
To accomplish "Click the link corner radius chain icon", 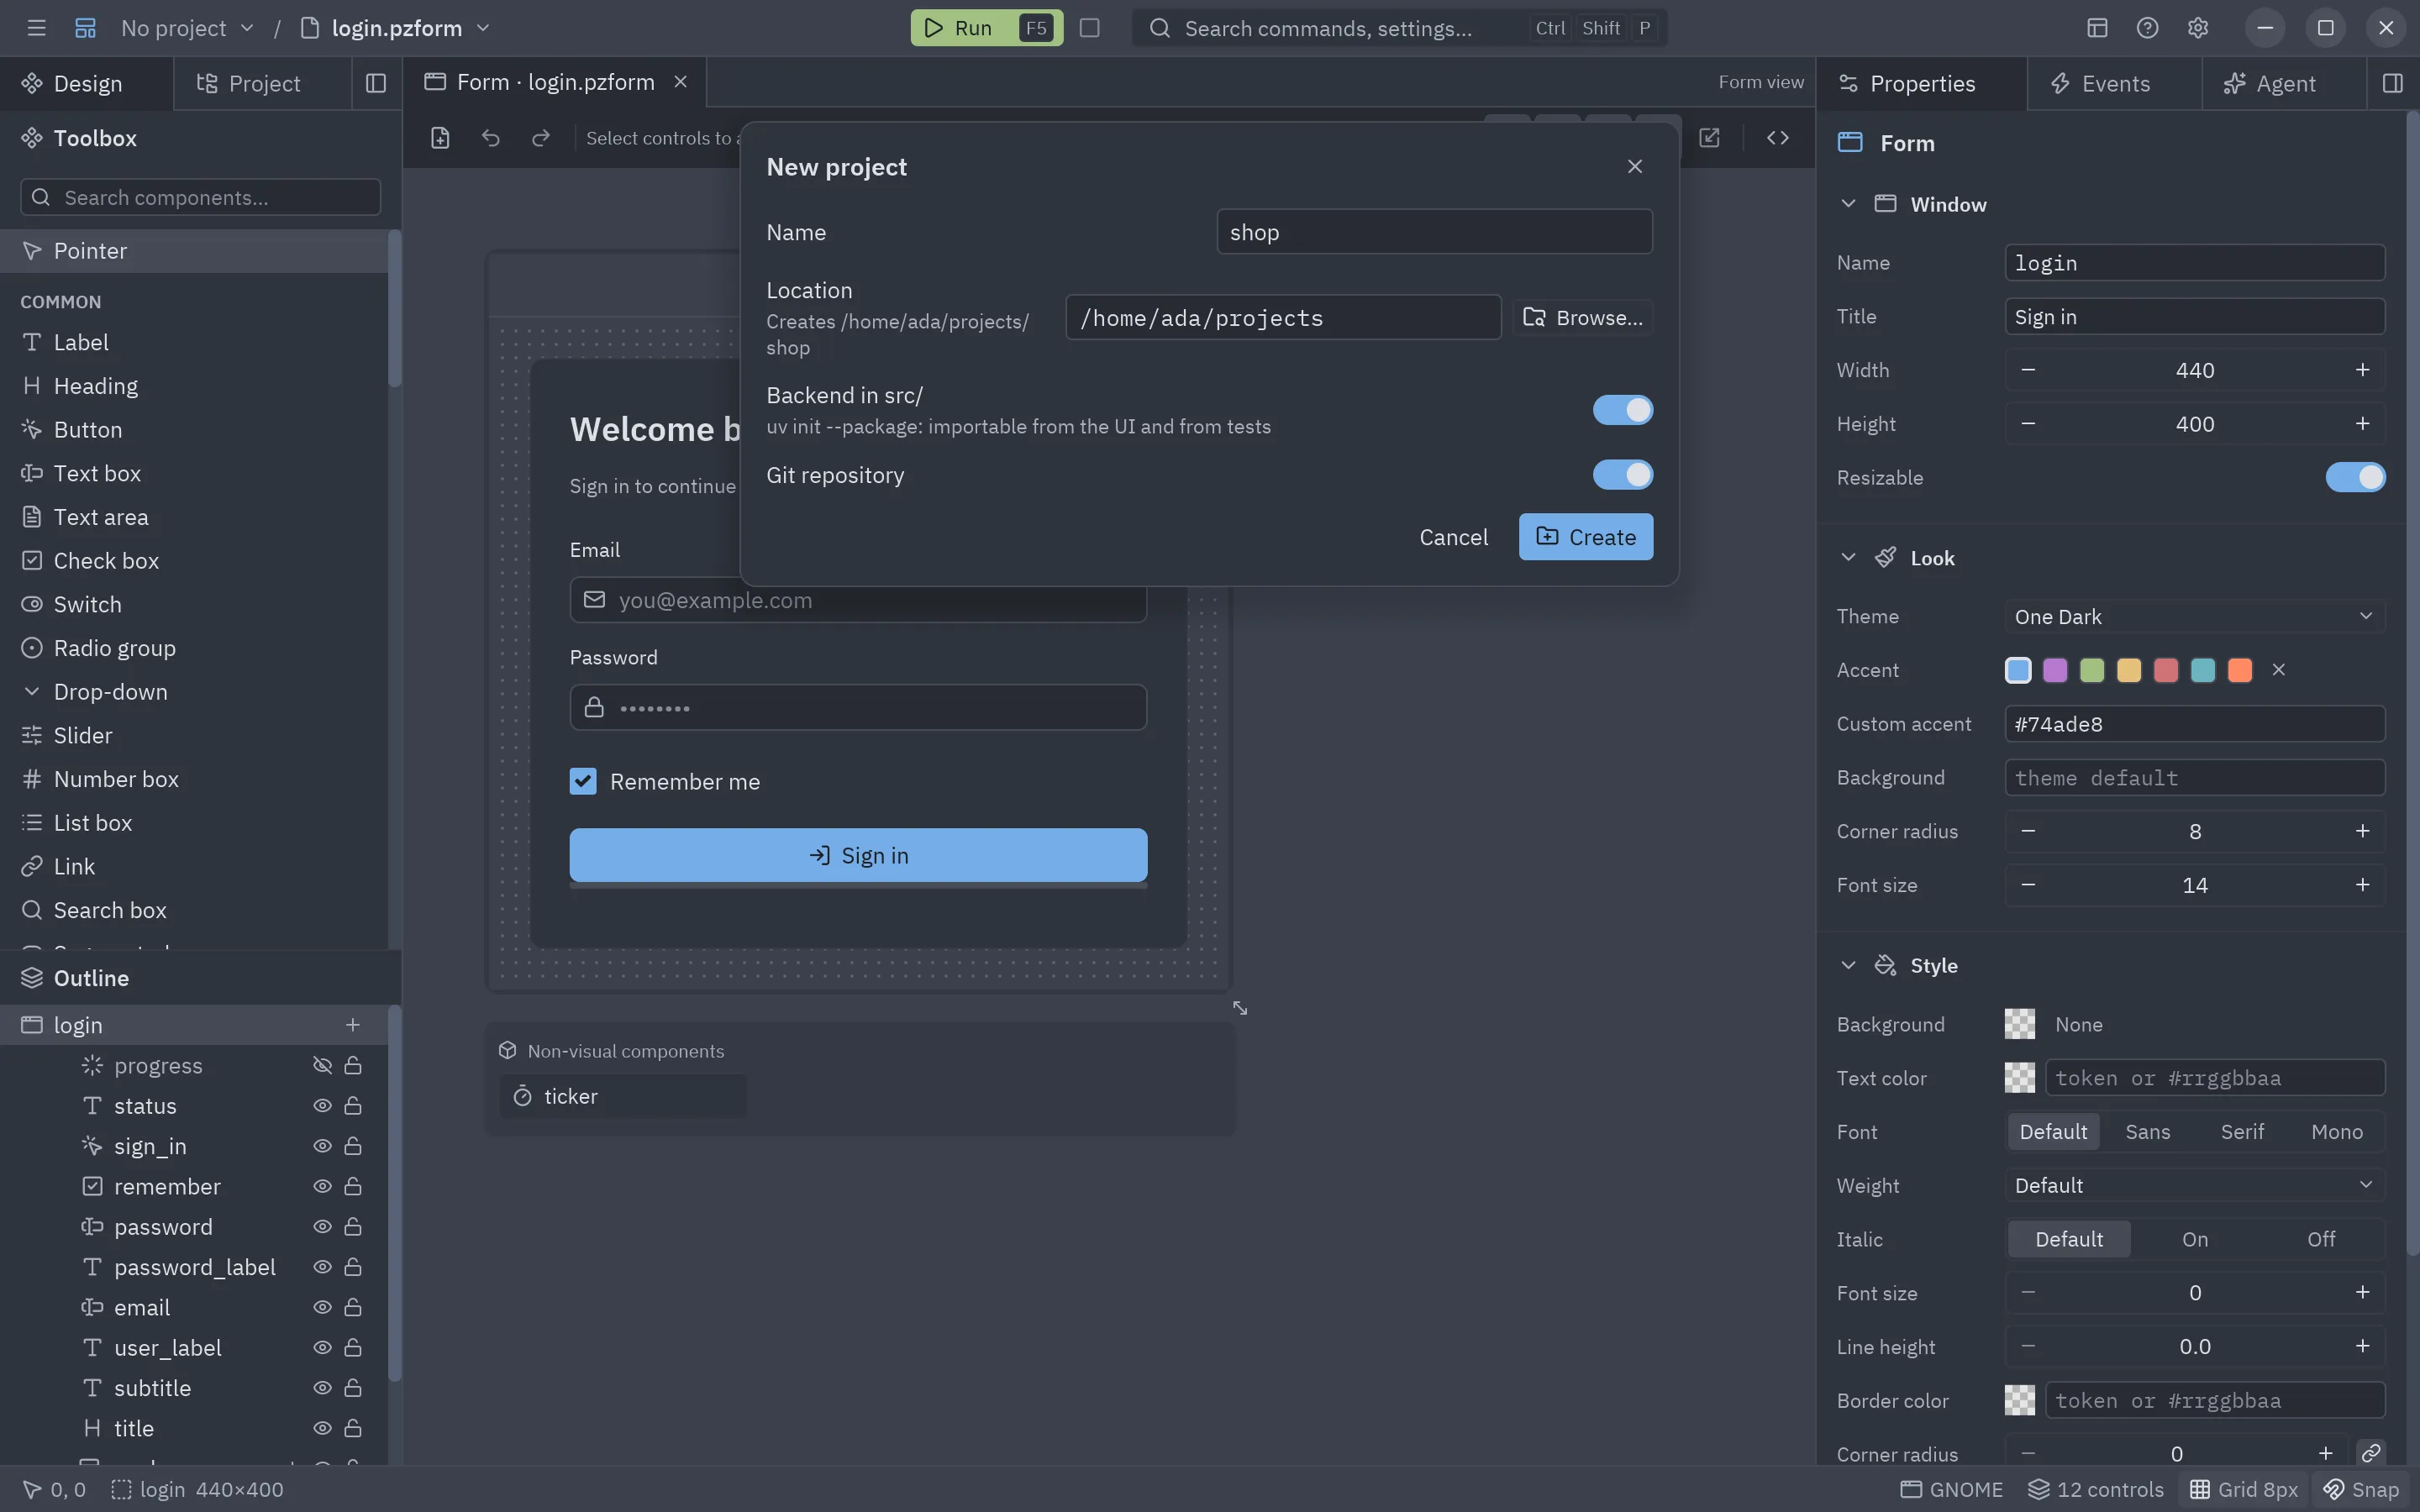I will tap(2370, 1453).
